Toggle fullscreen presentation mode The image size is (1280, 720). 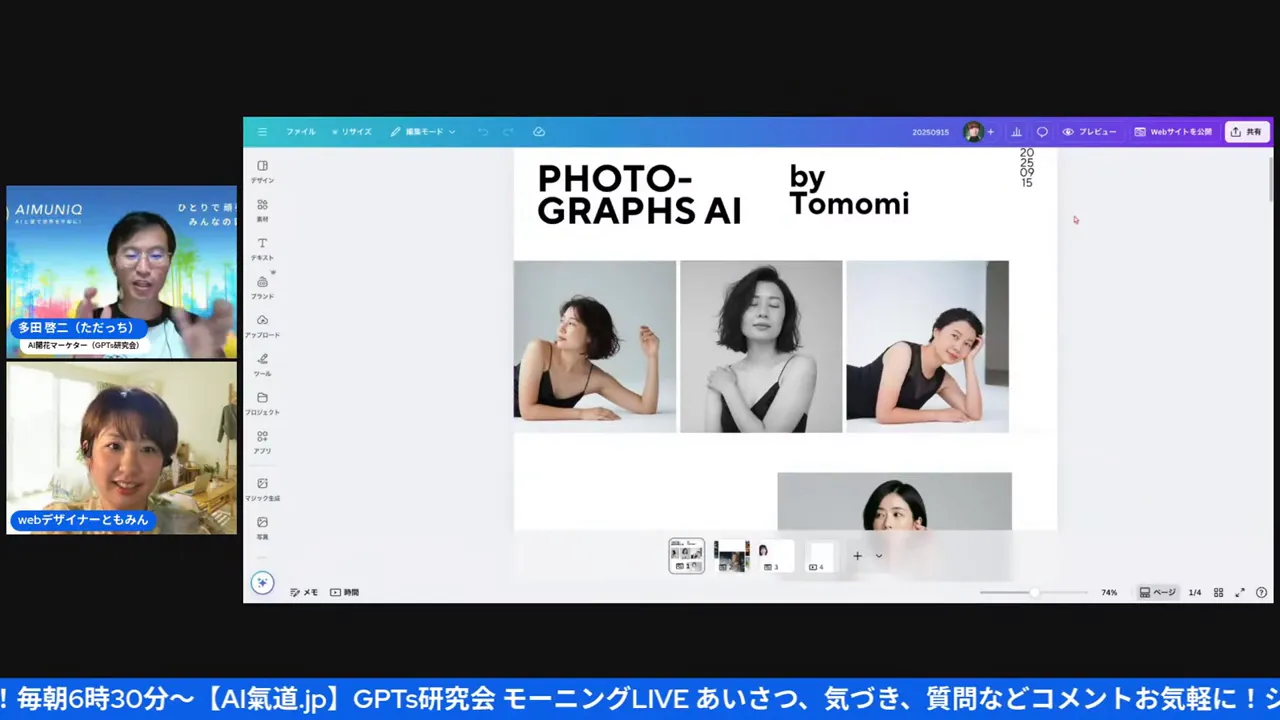(x=1240, y=592)
